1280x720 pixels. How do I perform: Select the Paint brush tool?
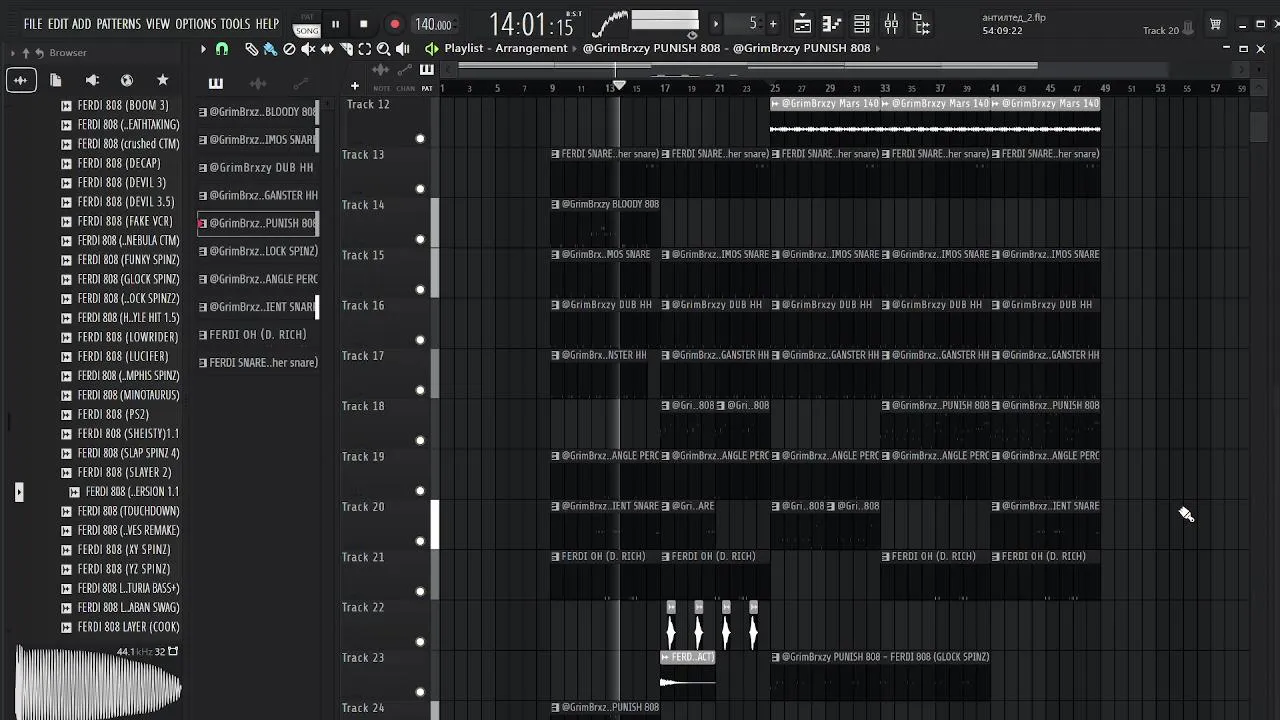click(270, 48)
